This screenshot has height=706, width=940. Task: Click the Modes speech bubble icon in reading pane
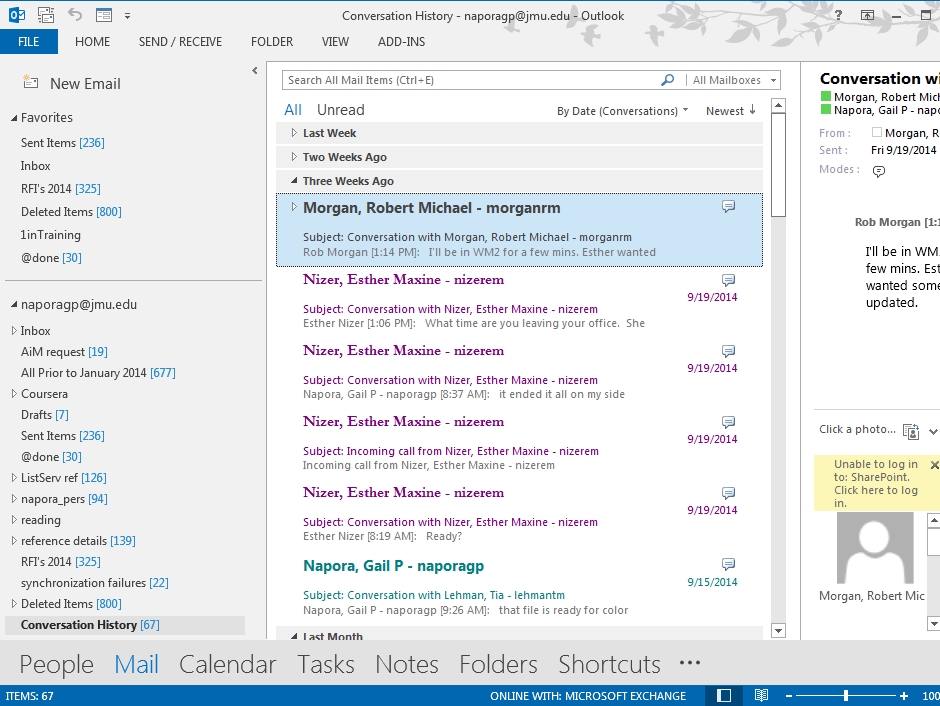pyautogui.click(x=879, y=171)
